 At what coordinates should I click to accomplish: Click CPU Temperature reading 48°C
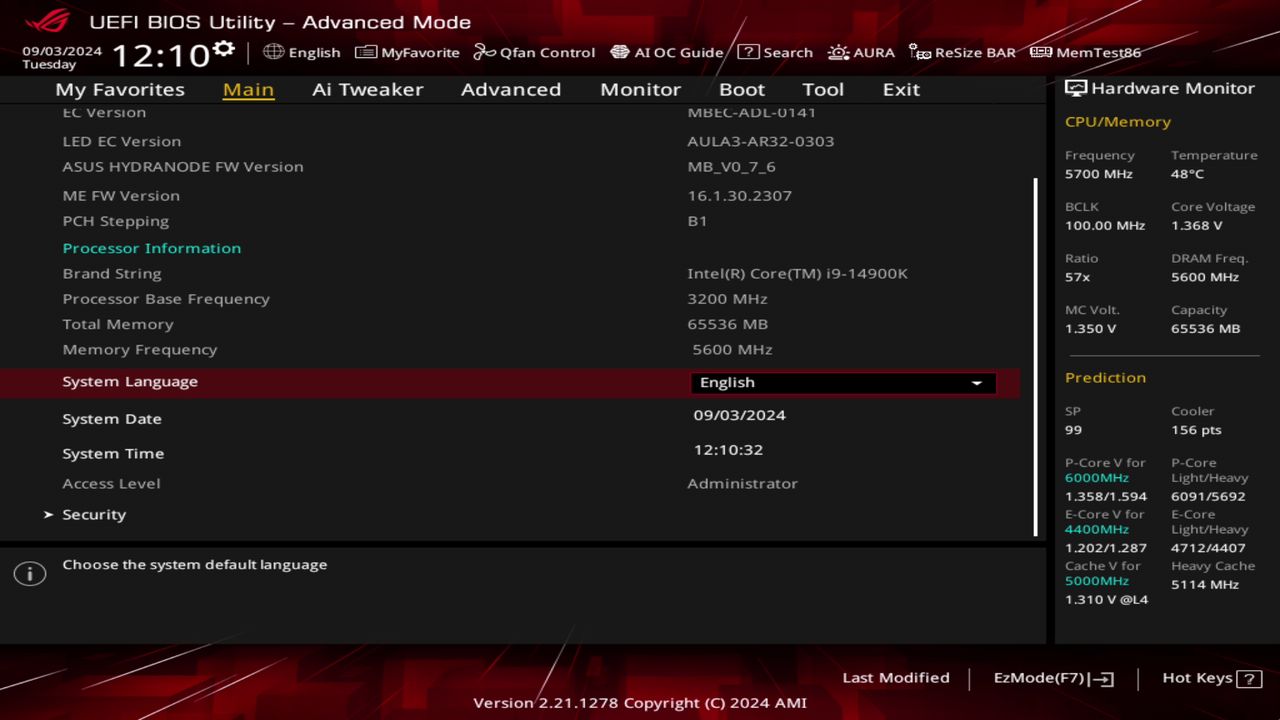1187,174
